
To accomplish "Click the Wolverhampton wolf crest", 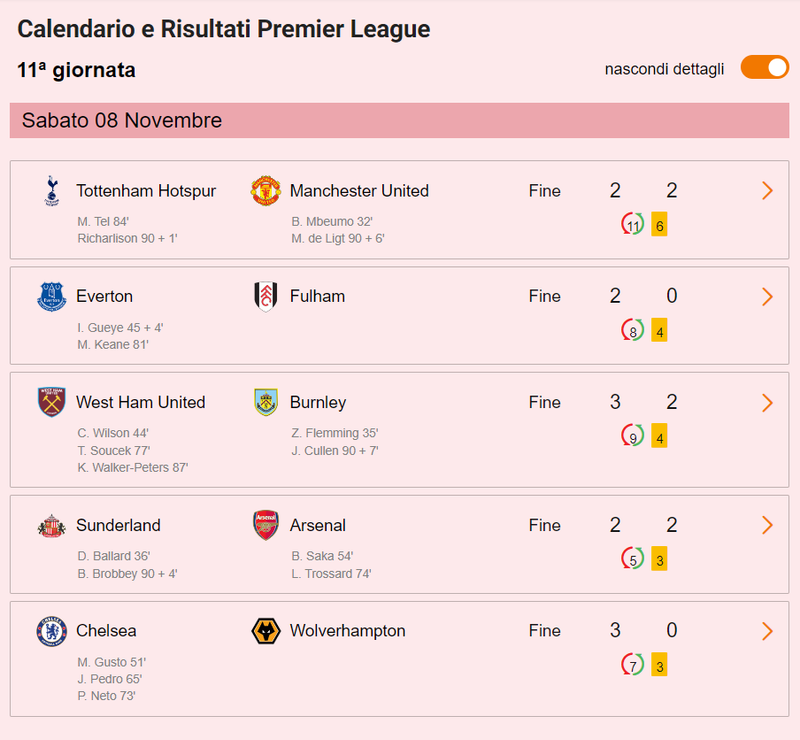I will 265,631.
